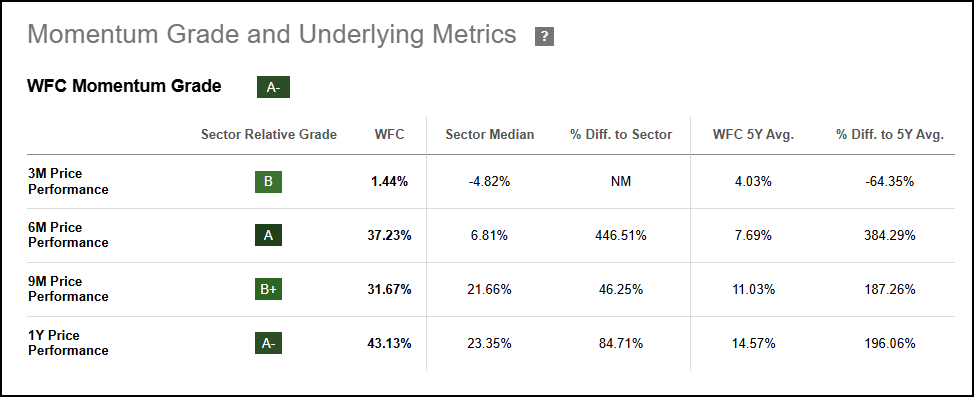Image resolution: width=974 pixels, height=397 pixels.
Task: Click the question mark help icon
Action: tap(544, 37)
